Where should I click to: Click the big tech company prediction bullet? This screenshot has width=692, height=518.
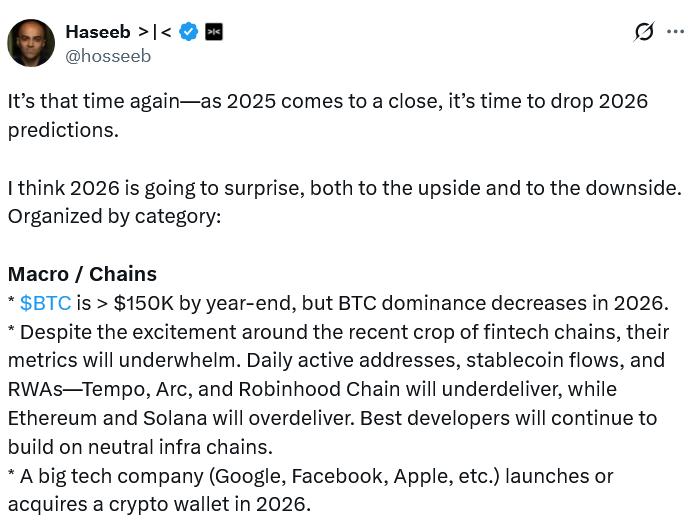click(x=310, y=476)
